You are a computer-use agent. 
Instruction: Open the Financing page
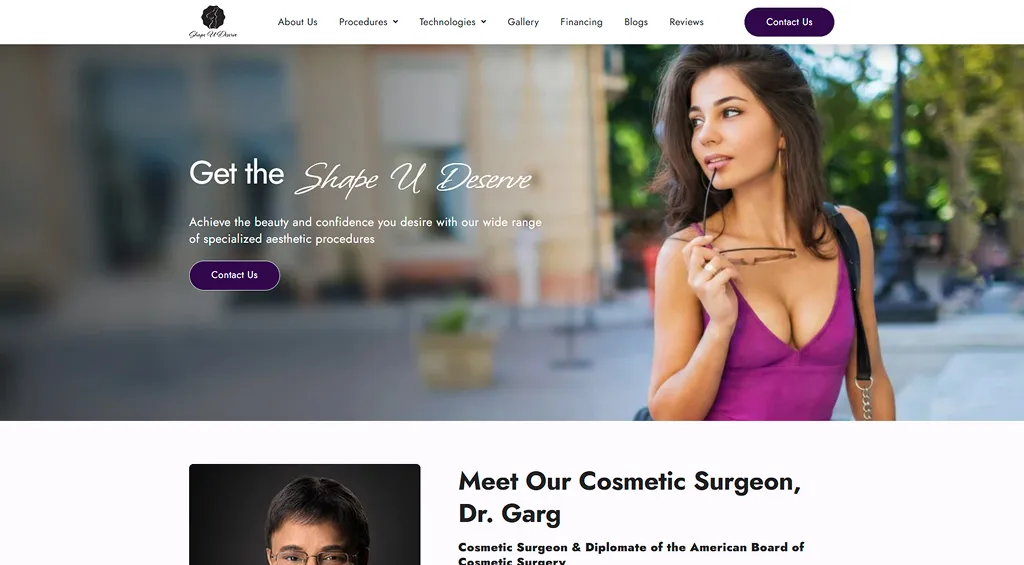[581, 22]
